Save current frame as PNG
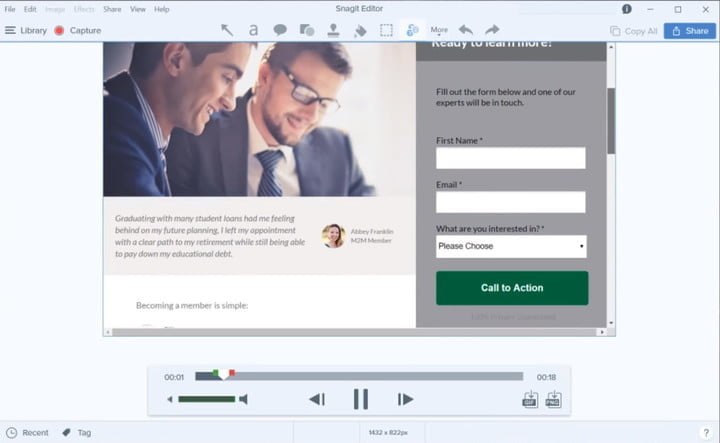 (x=553, y=400)
